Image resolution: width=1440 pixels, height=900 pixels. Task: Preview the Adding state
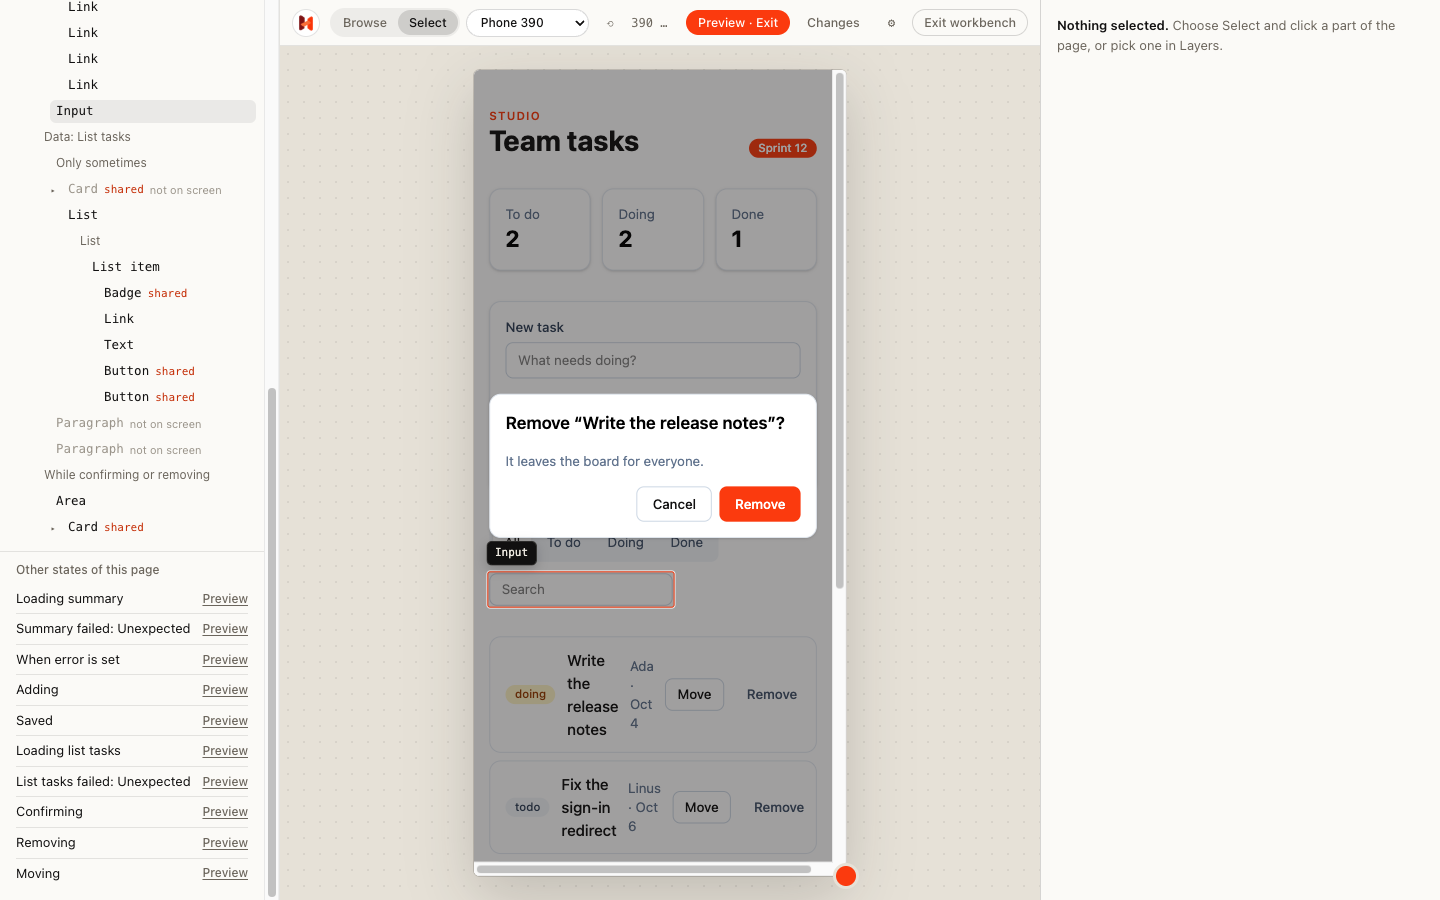[225, 690]
